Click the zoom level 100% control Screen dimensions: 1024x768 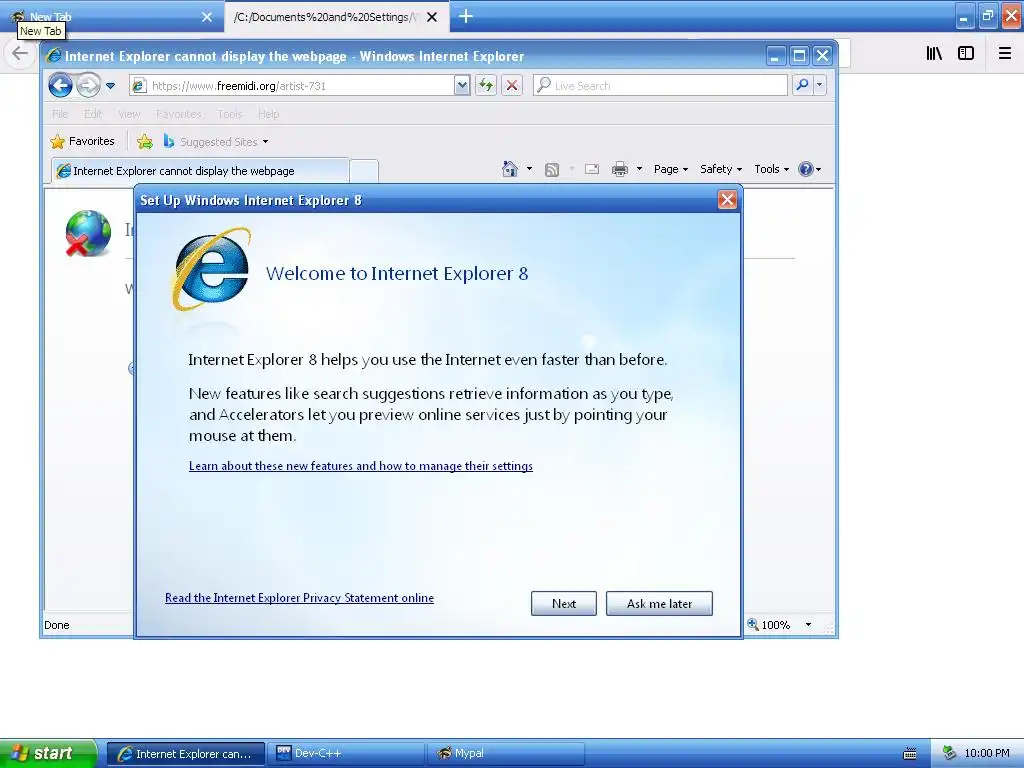click(769, 625)
